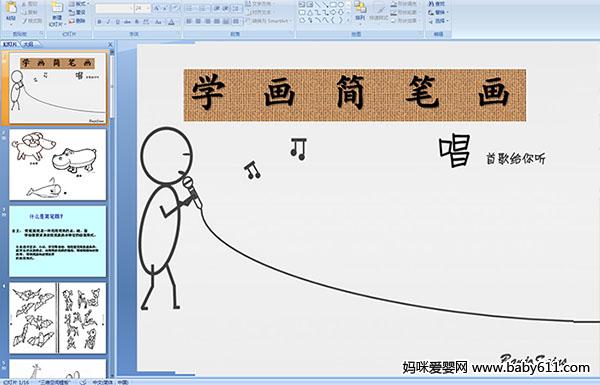This screenshot has width=600, height=385.
Task: Choose the oval shape in shapes gallery
Action: click(x=341, y=4)
